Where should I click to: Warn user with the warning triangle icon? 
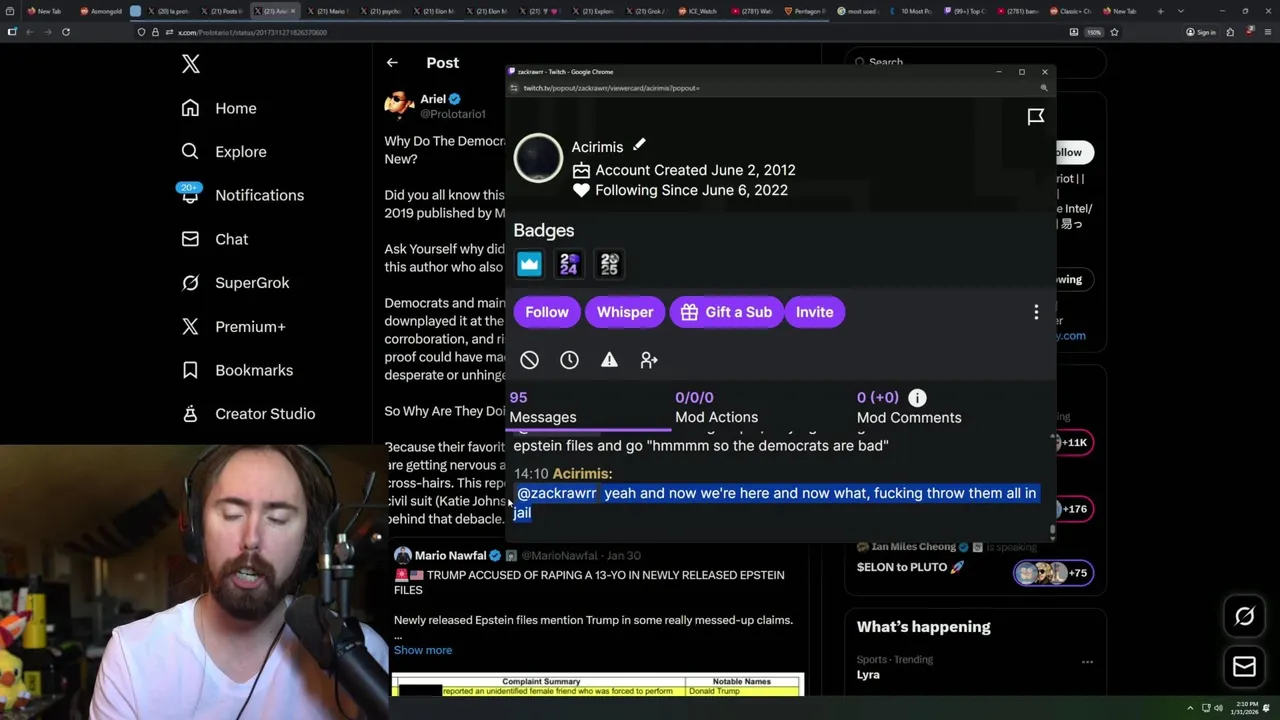coord(609,360)
